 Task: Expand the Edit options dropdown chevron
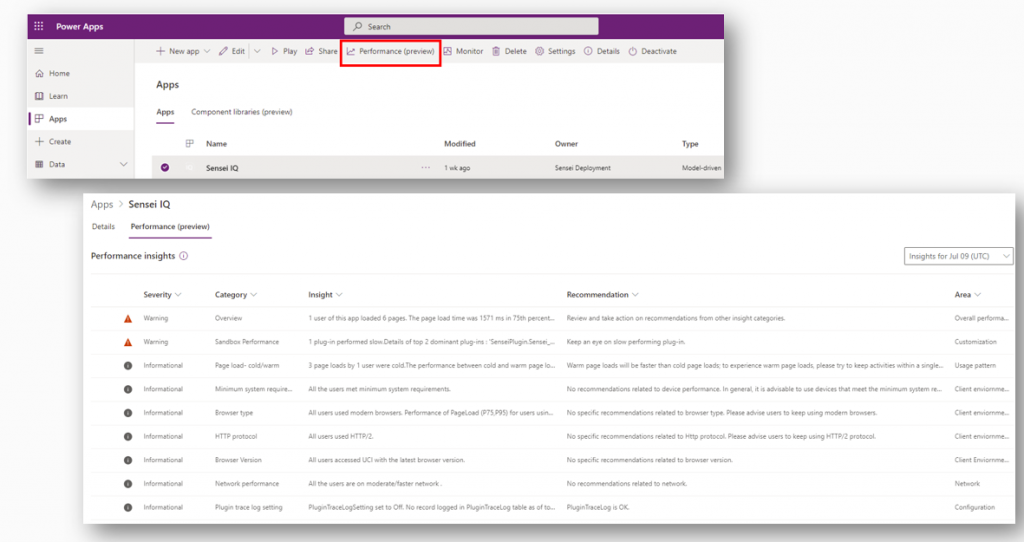point(257,51)
